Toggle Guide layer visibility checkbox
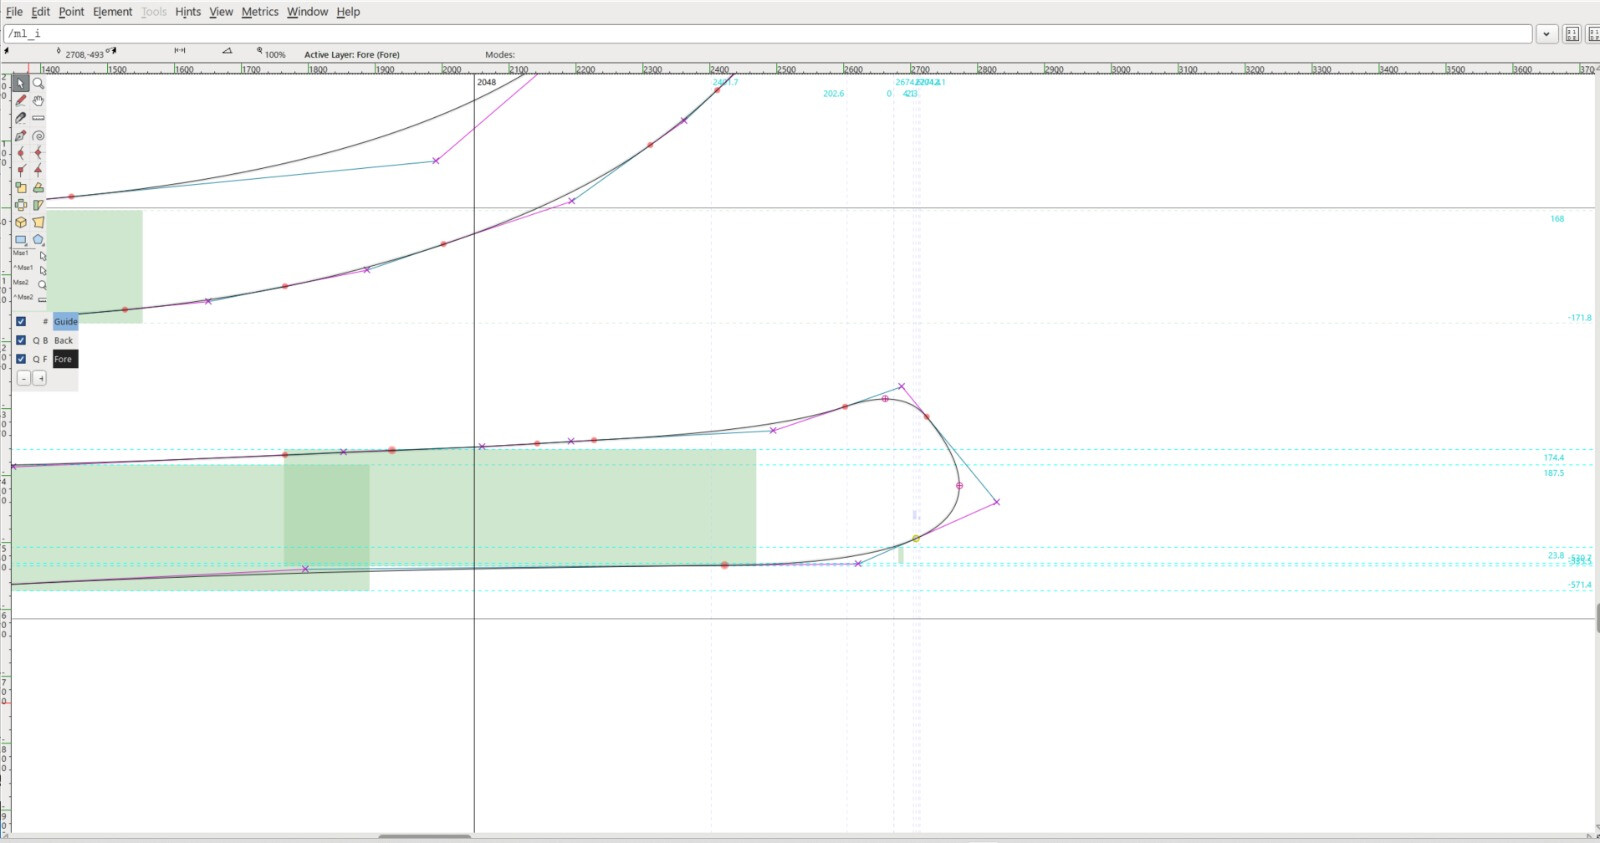The image size is (1600, 843). 21,322
